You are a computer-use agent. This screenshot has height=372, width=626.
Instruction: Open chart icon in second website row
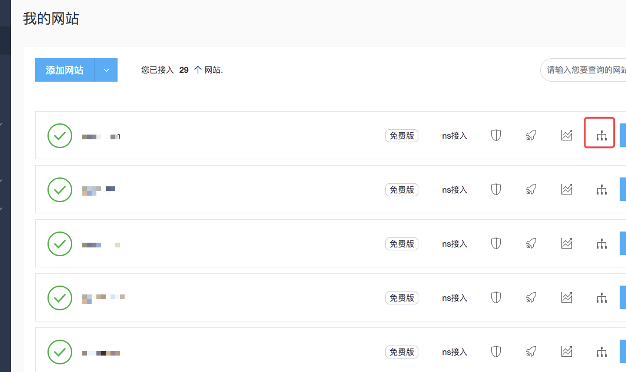point(566,189)
